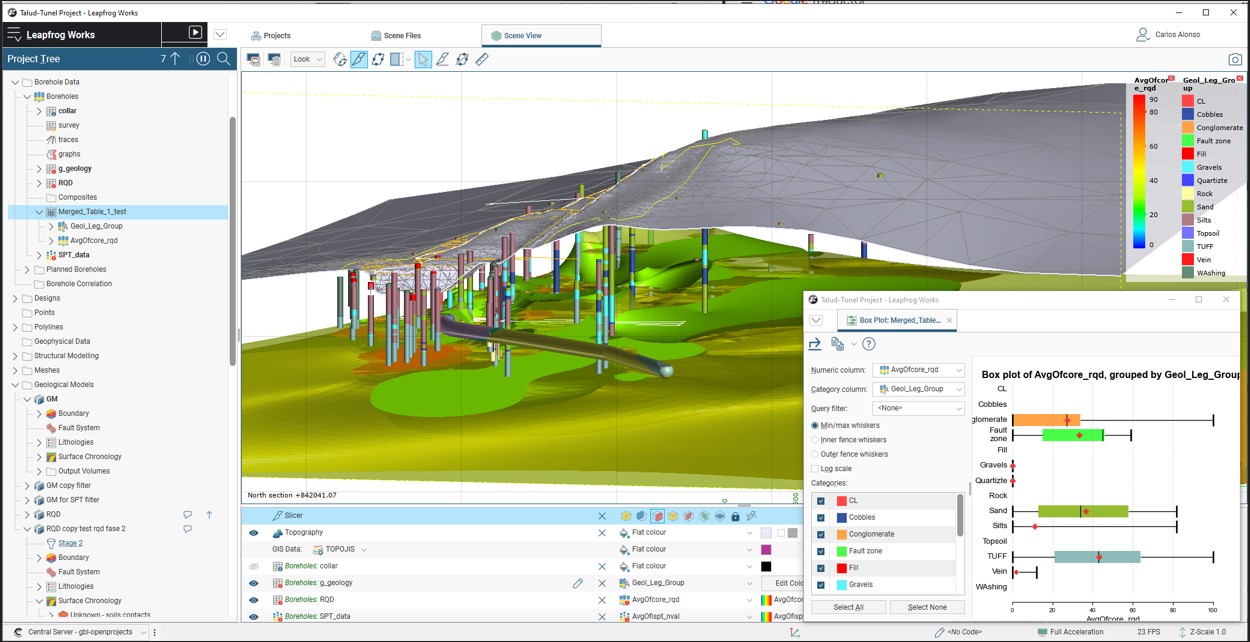This screenshot has width=1250, height=642.
Task: Select the ruler measurement tool
Action: pos(482,60)
